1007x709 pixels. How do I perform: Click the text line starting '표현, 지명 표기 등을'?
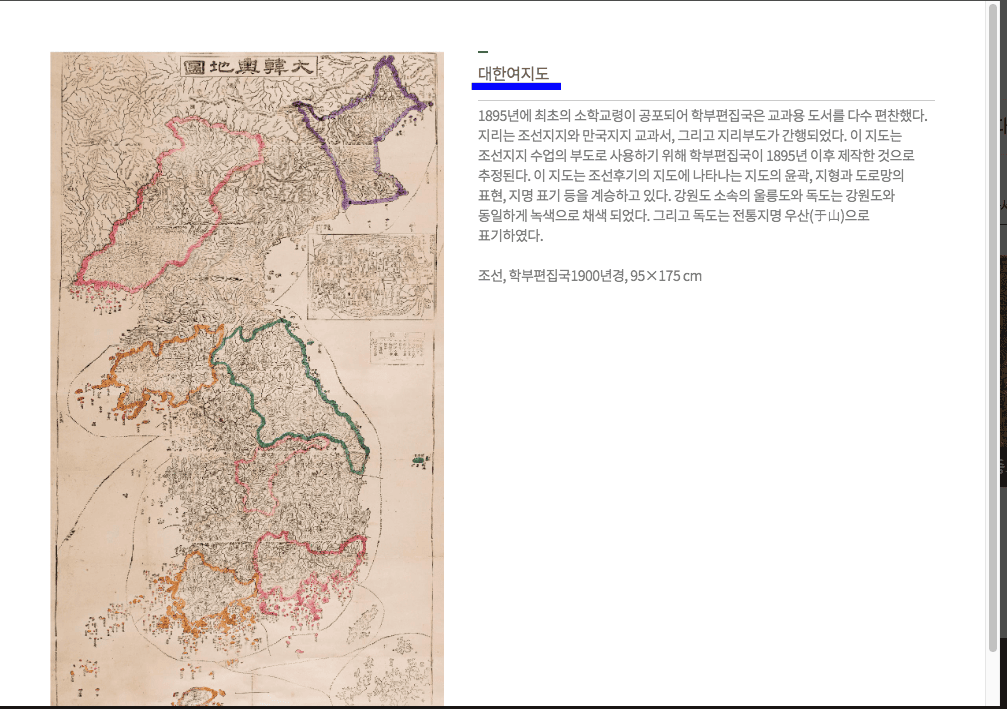pyautogui.click(x=687, y=196)
